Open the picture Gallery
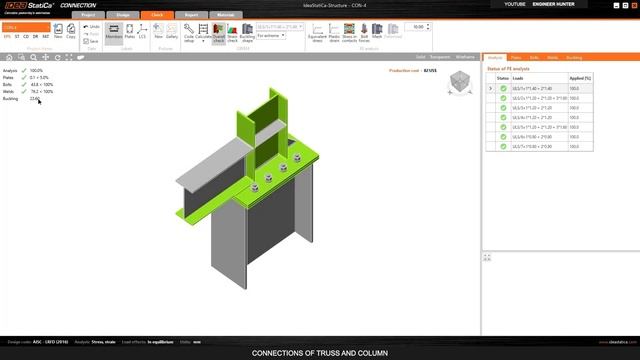Screen dimensions: 640x360 [x=172, y=31]
